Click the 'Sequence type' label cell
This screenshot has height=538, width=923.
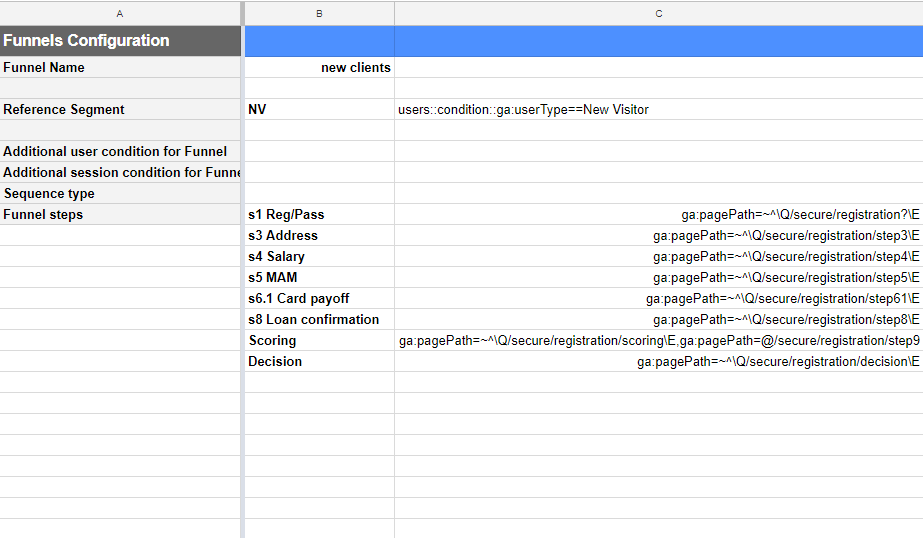(x=120, y=194)
